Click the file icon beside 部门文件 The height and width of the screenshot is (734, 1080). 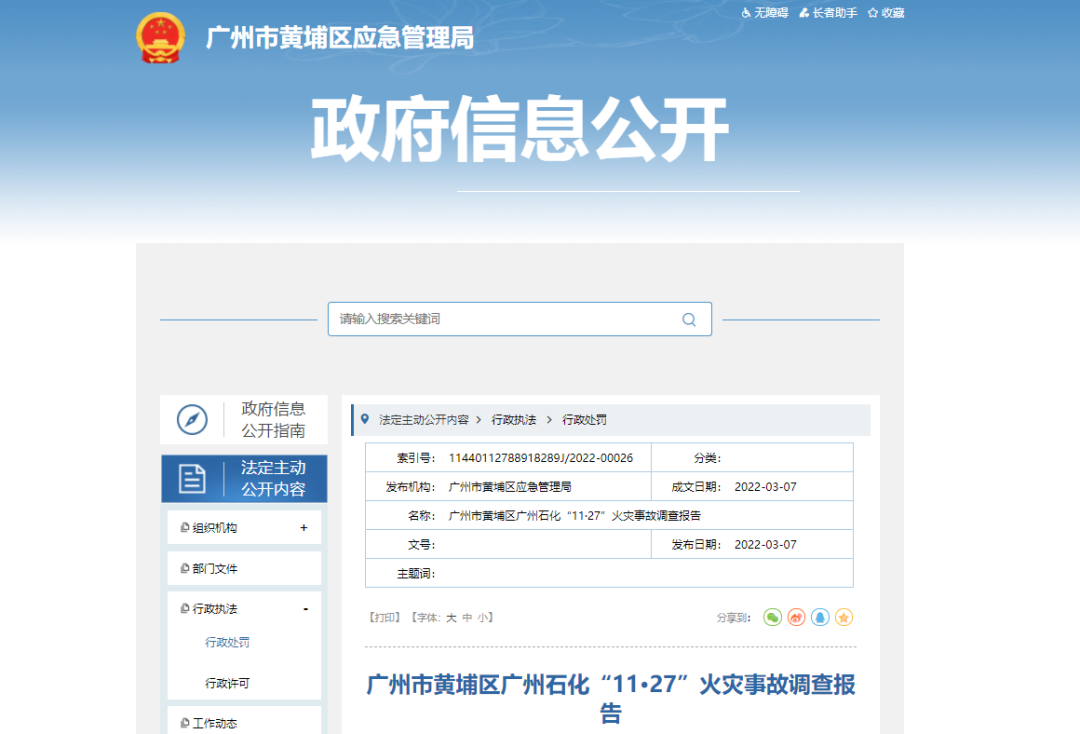click(x=185, y=568)
